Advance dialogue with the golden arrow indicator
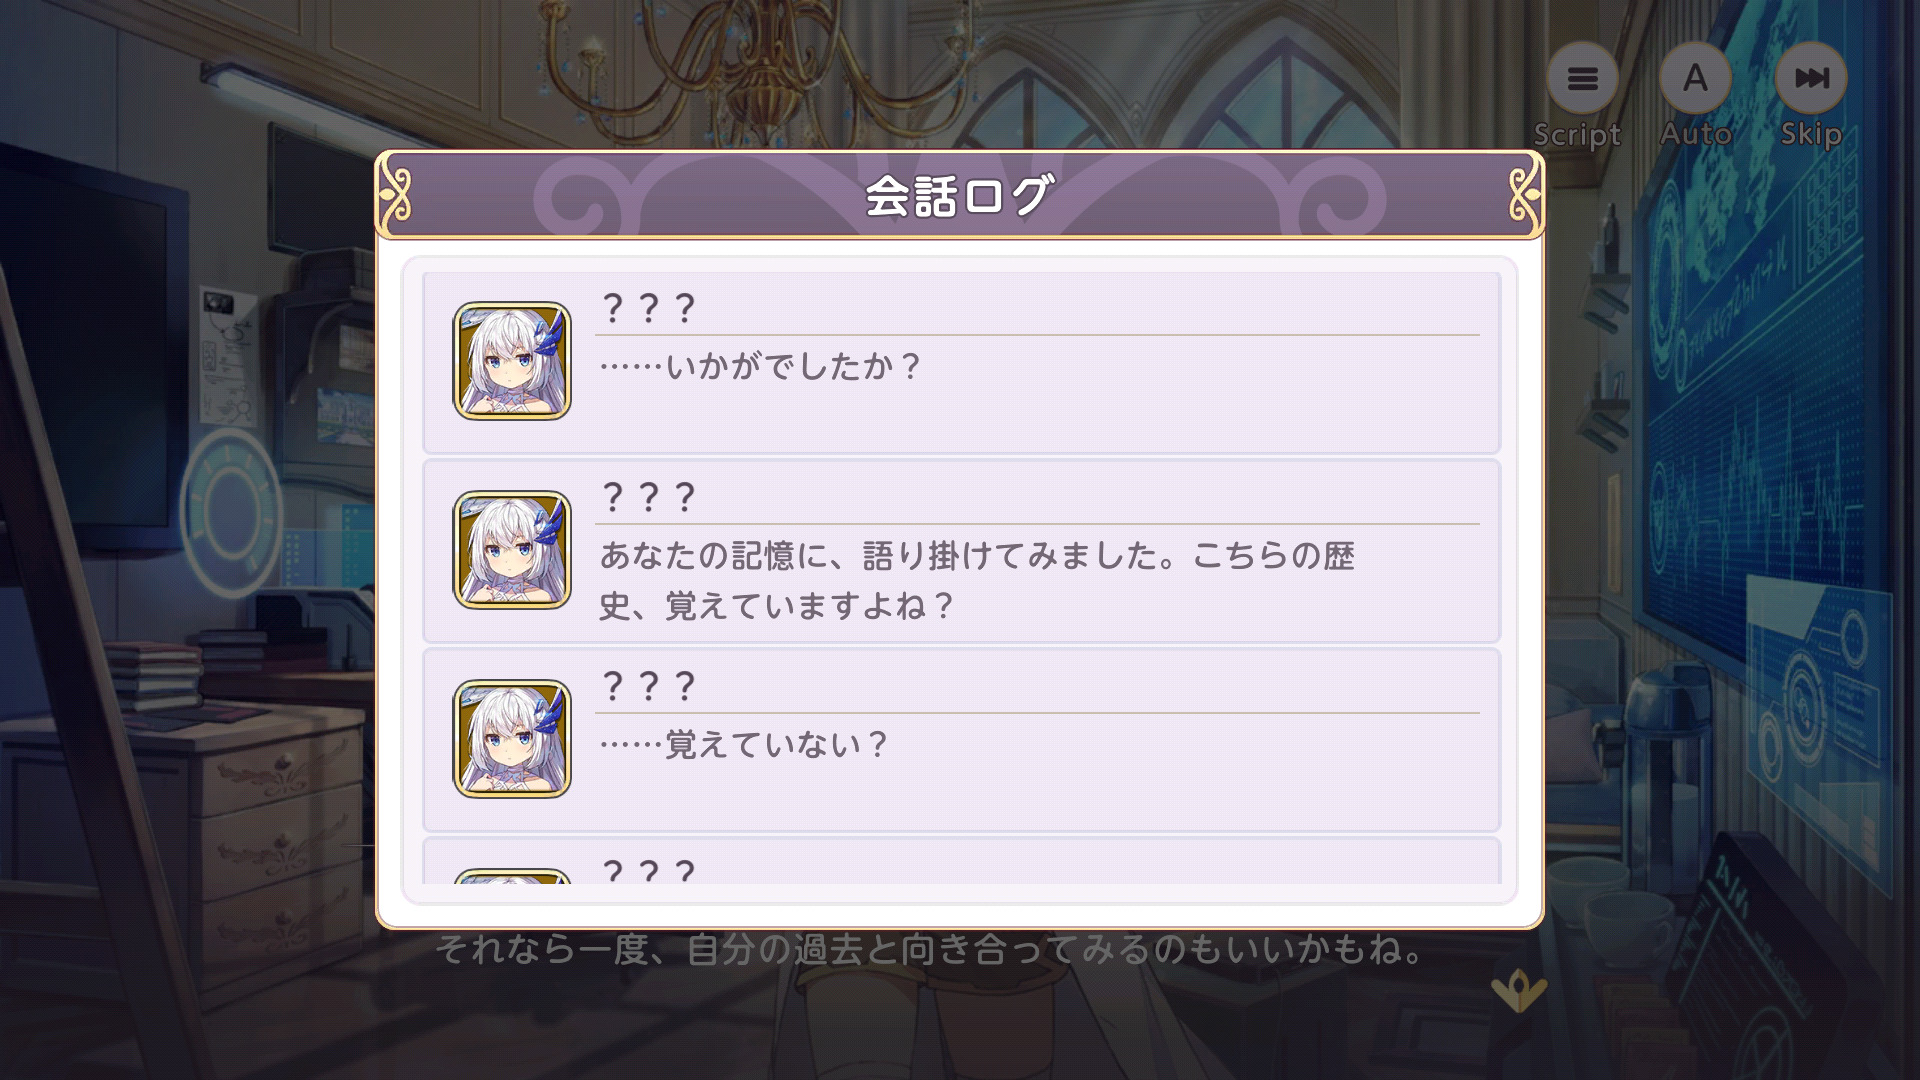Image resolution: width=1920 pixels, height=1080 pixels. coord(1519,990)
